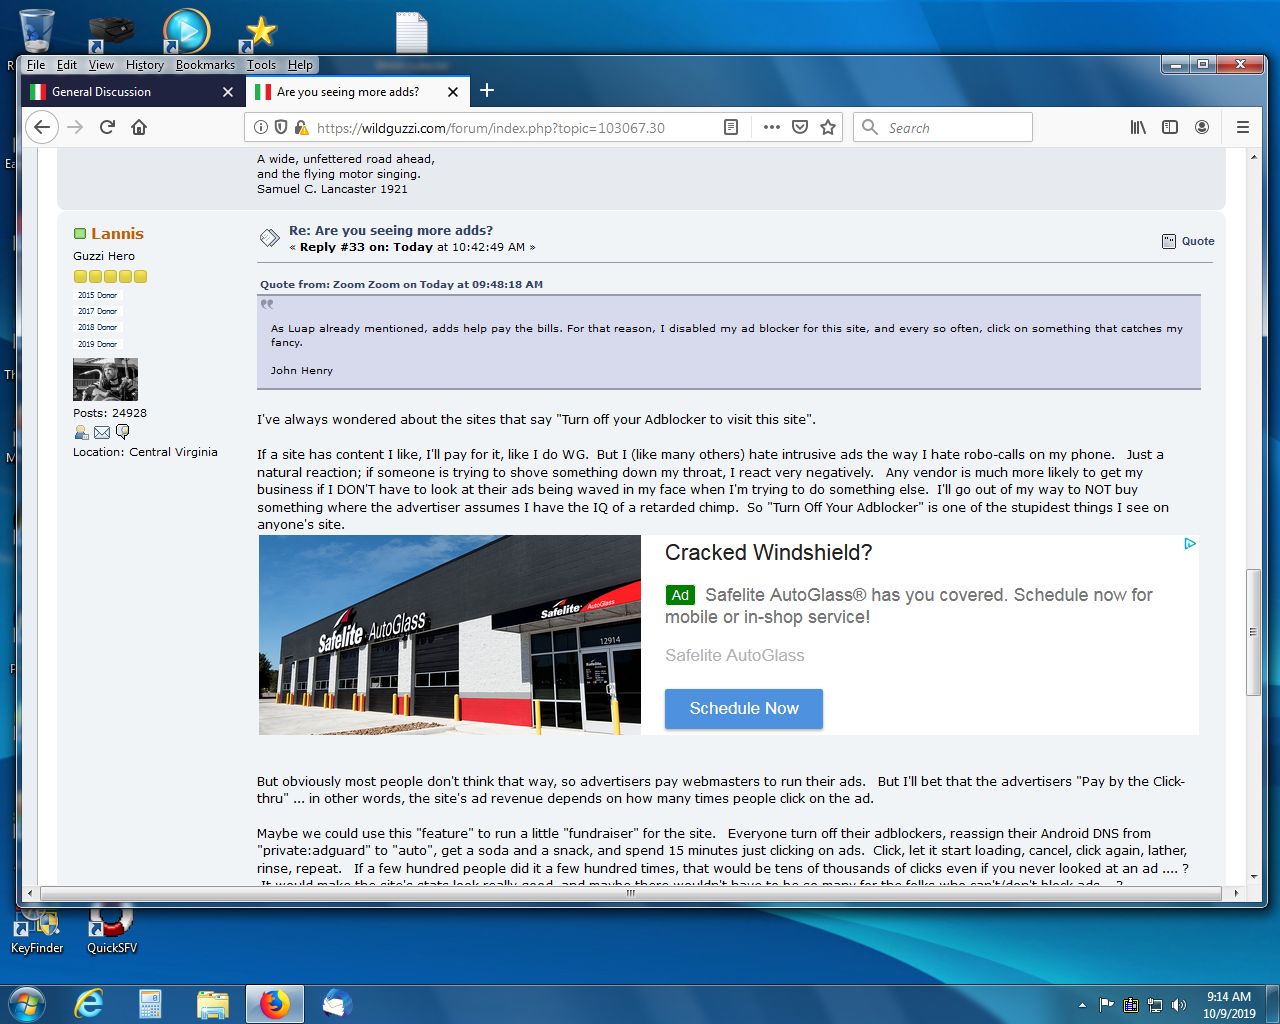Close the General Discussion tab
Screen dimensions: 1280x1024
pos(228,92)
